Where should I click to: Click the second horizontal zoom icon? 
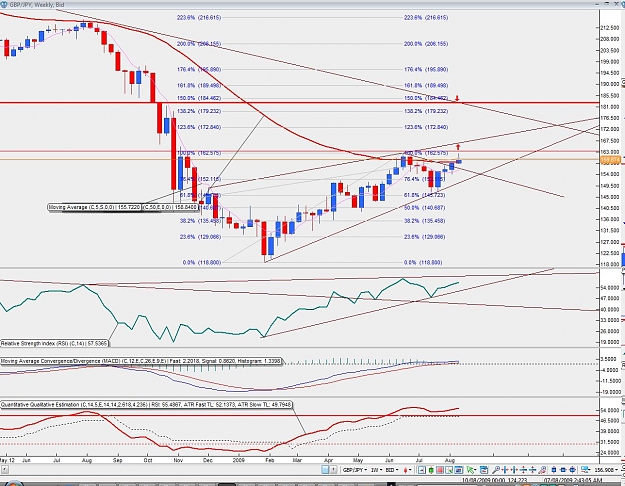[514, 470]
